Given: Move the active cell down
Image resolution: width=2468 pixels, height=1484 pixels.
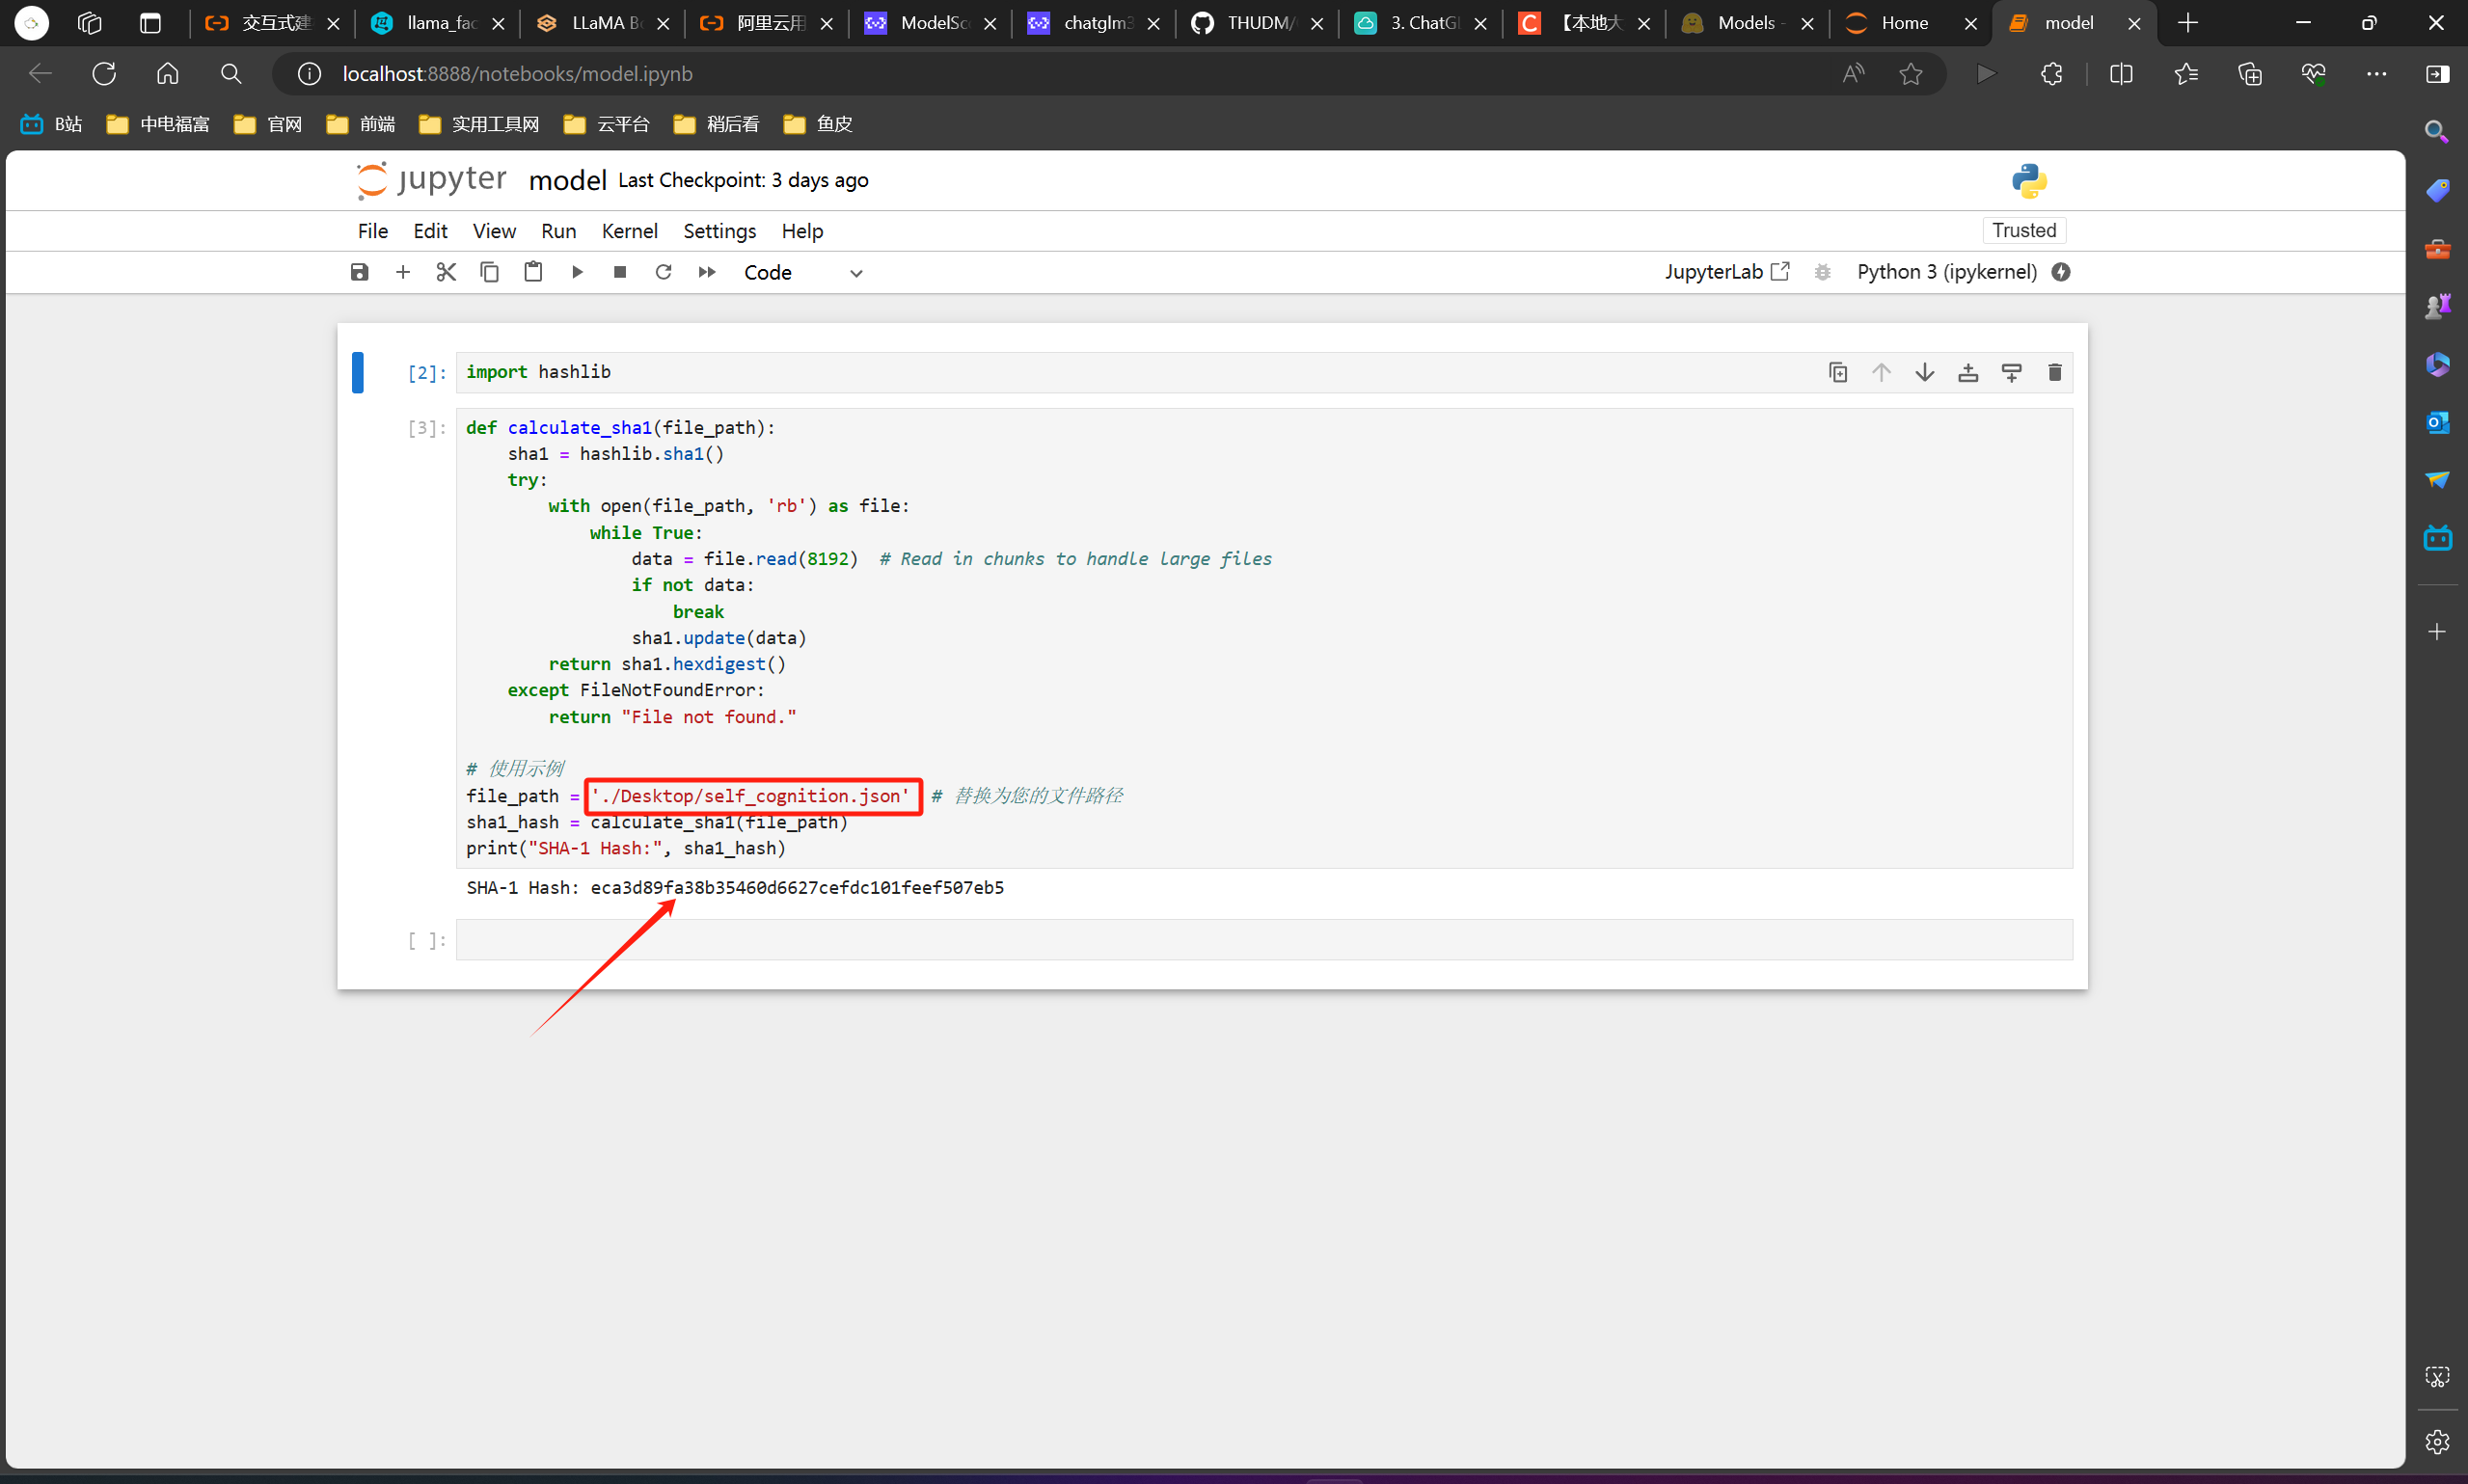Looking at the screenshot, I should pyautogui.click(x=1925, y=372).
